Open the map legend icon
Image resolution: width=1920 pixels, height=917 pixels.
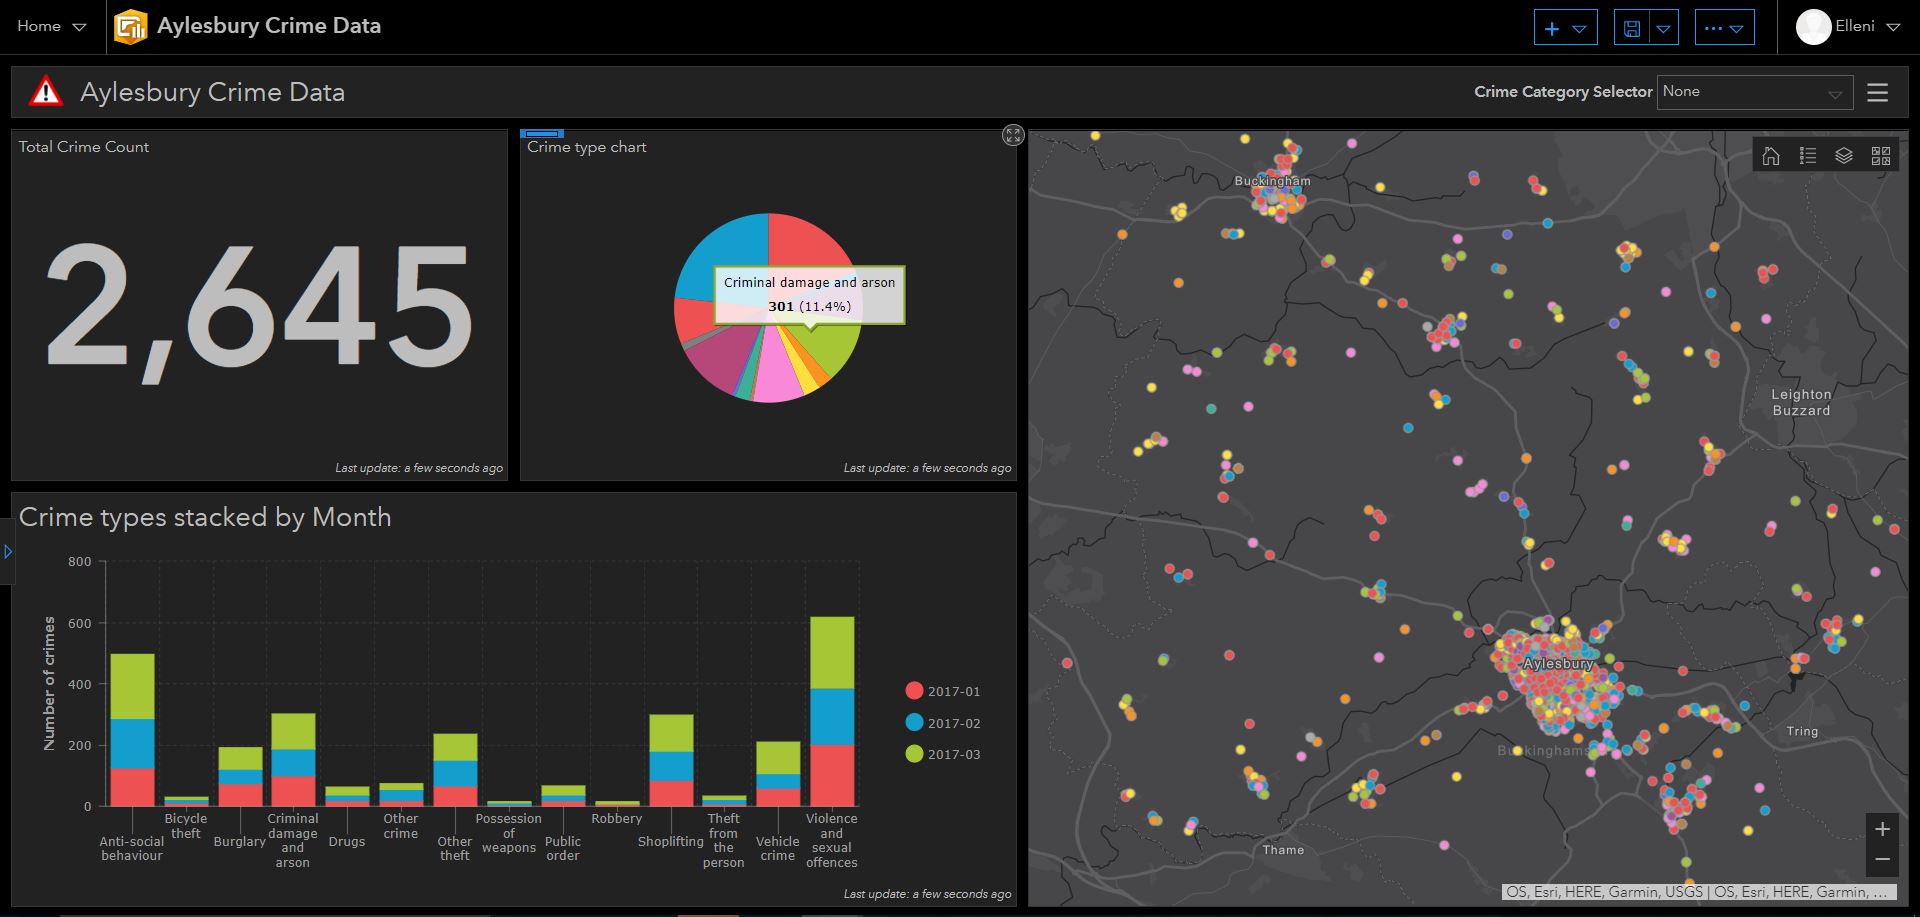(x=1807, y=156)
